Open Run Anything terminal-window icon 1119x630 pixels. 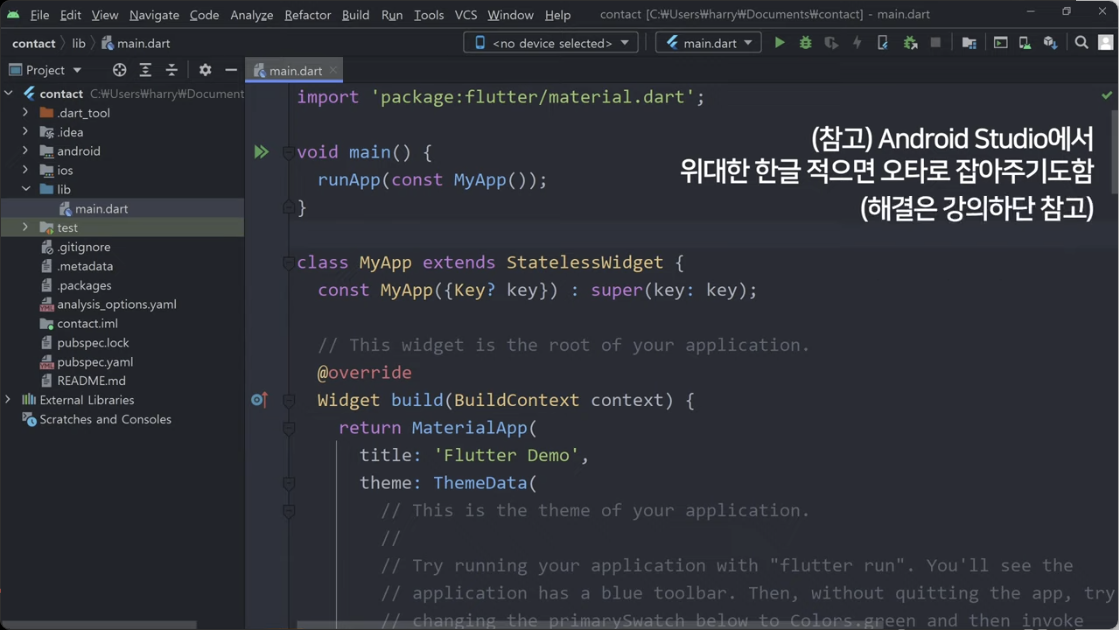click(x=1001, y=43)
